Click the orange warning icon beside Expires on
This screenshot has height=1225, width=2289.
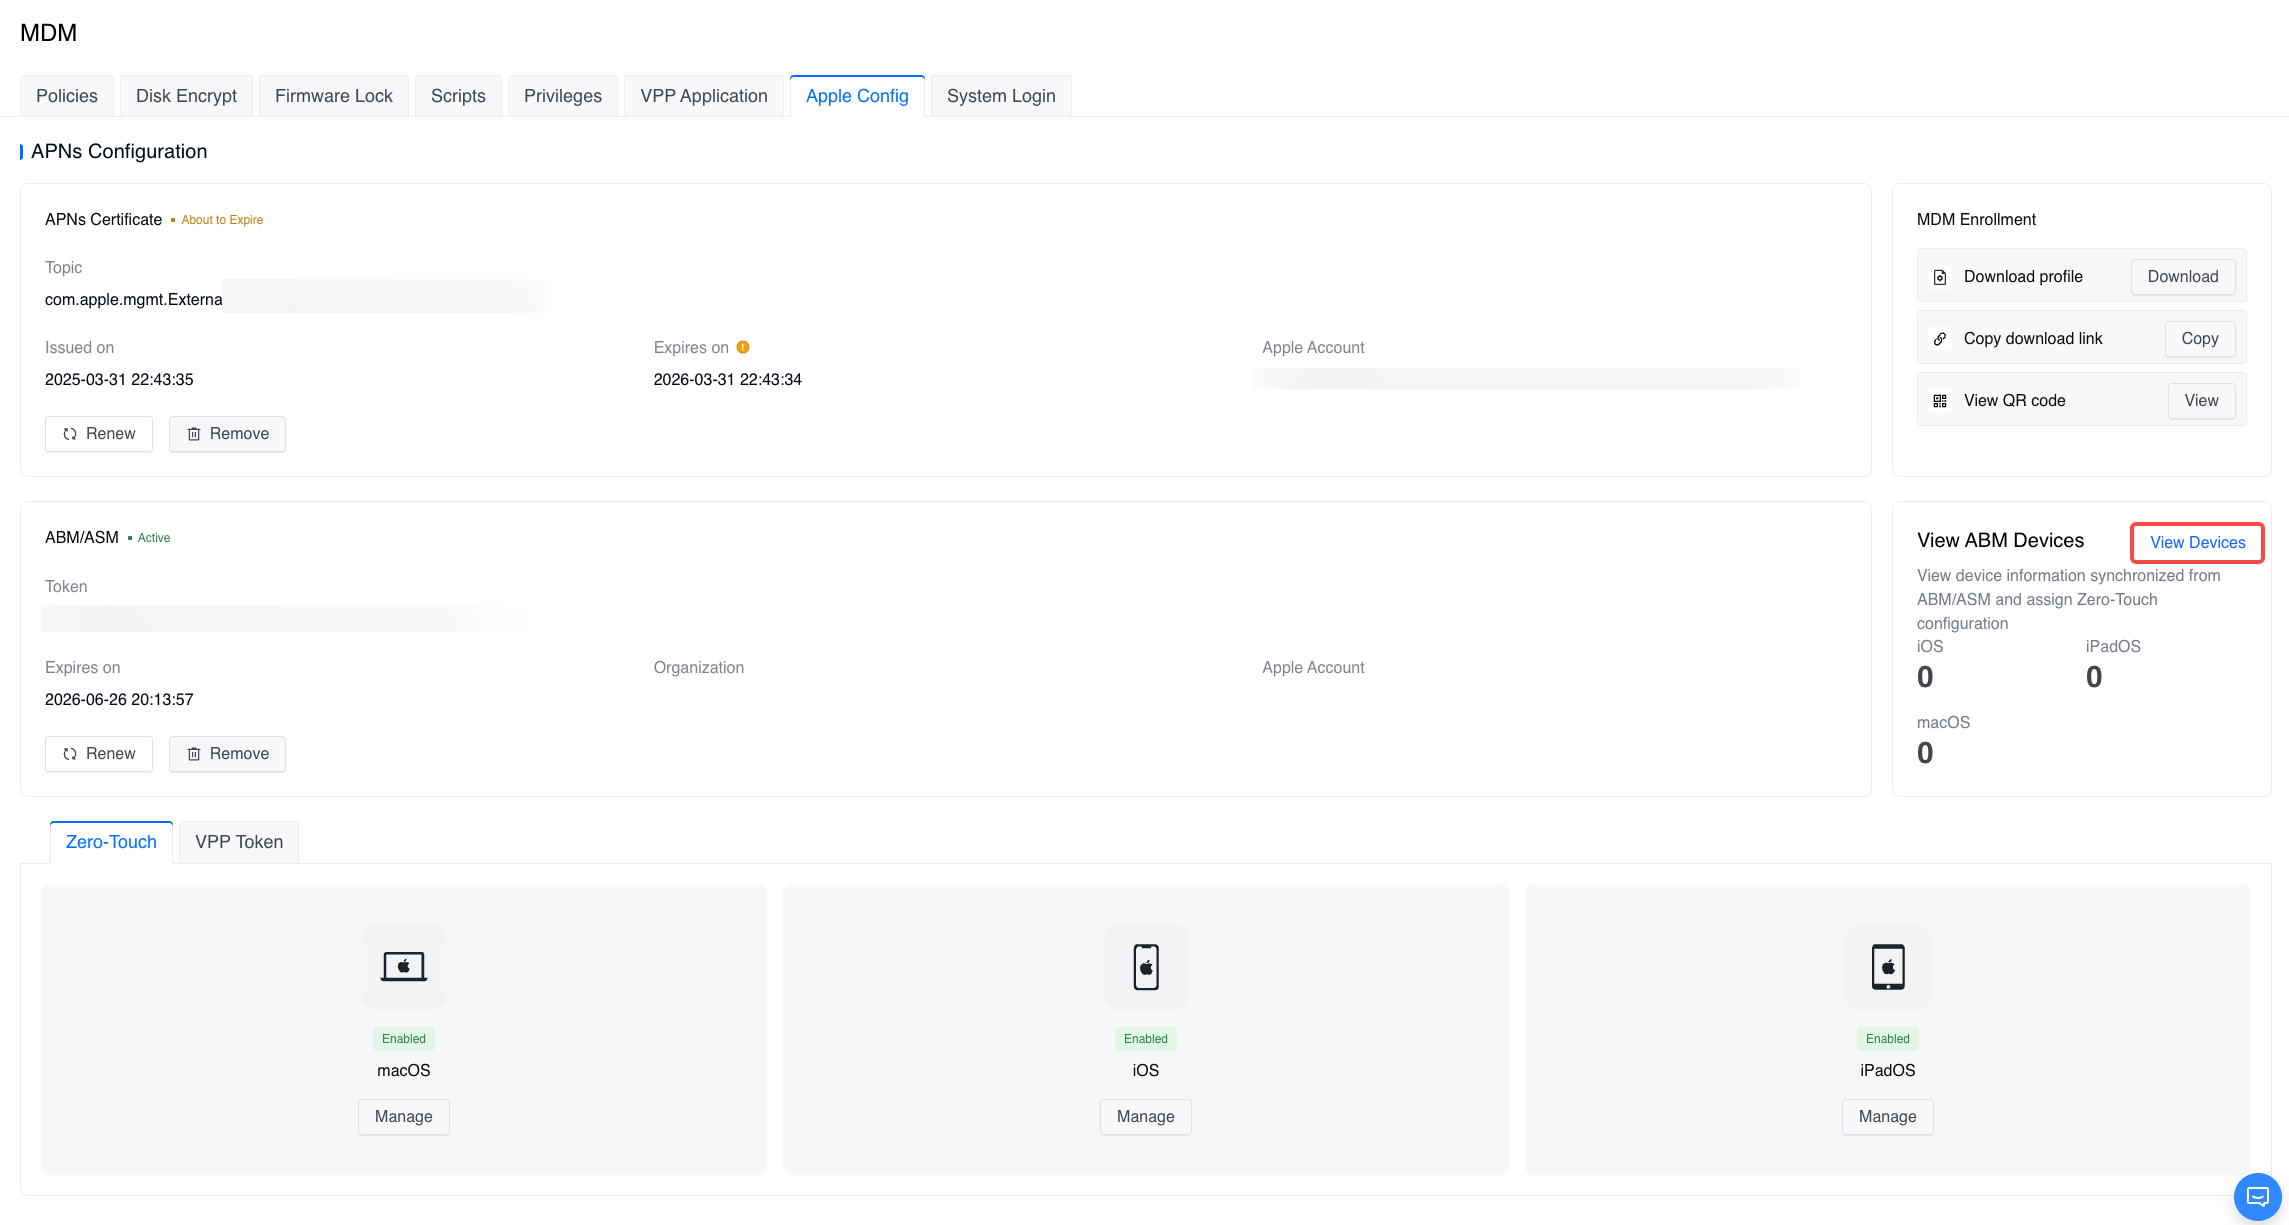pyautogui.click(x=743, y=347)
